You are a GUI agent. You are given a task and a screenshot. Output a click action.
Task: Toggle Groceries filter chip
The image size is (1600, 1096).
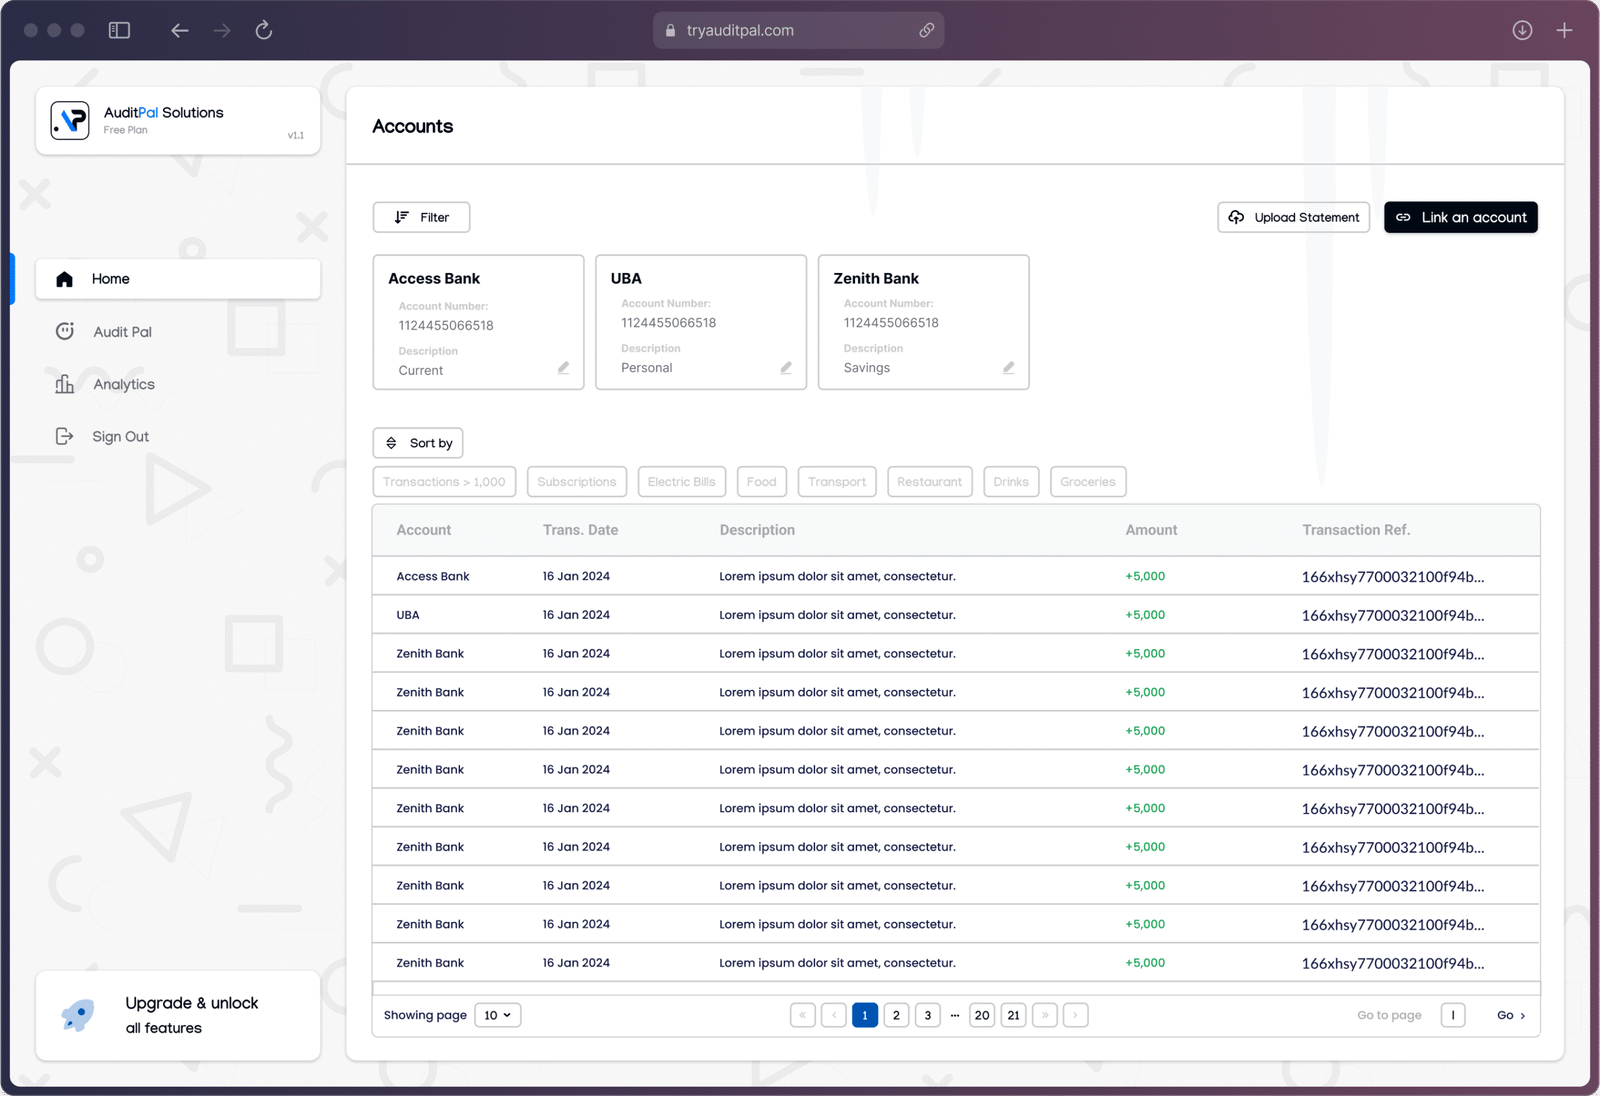click(1088, 482)
